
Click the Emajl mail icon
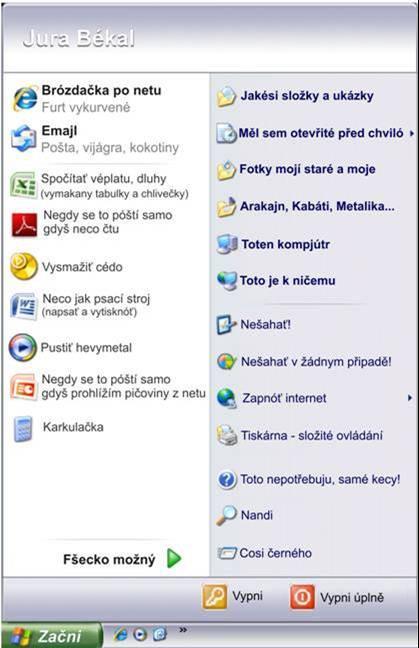pyautogui.click(x=24, y=138)
